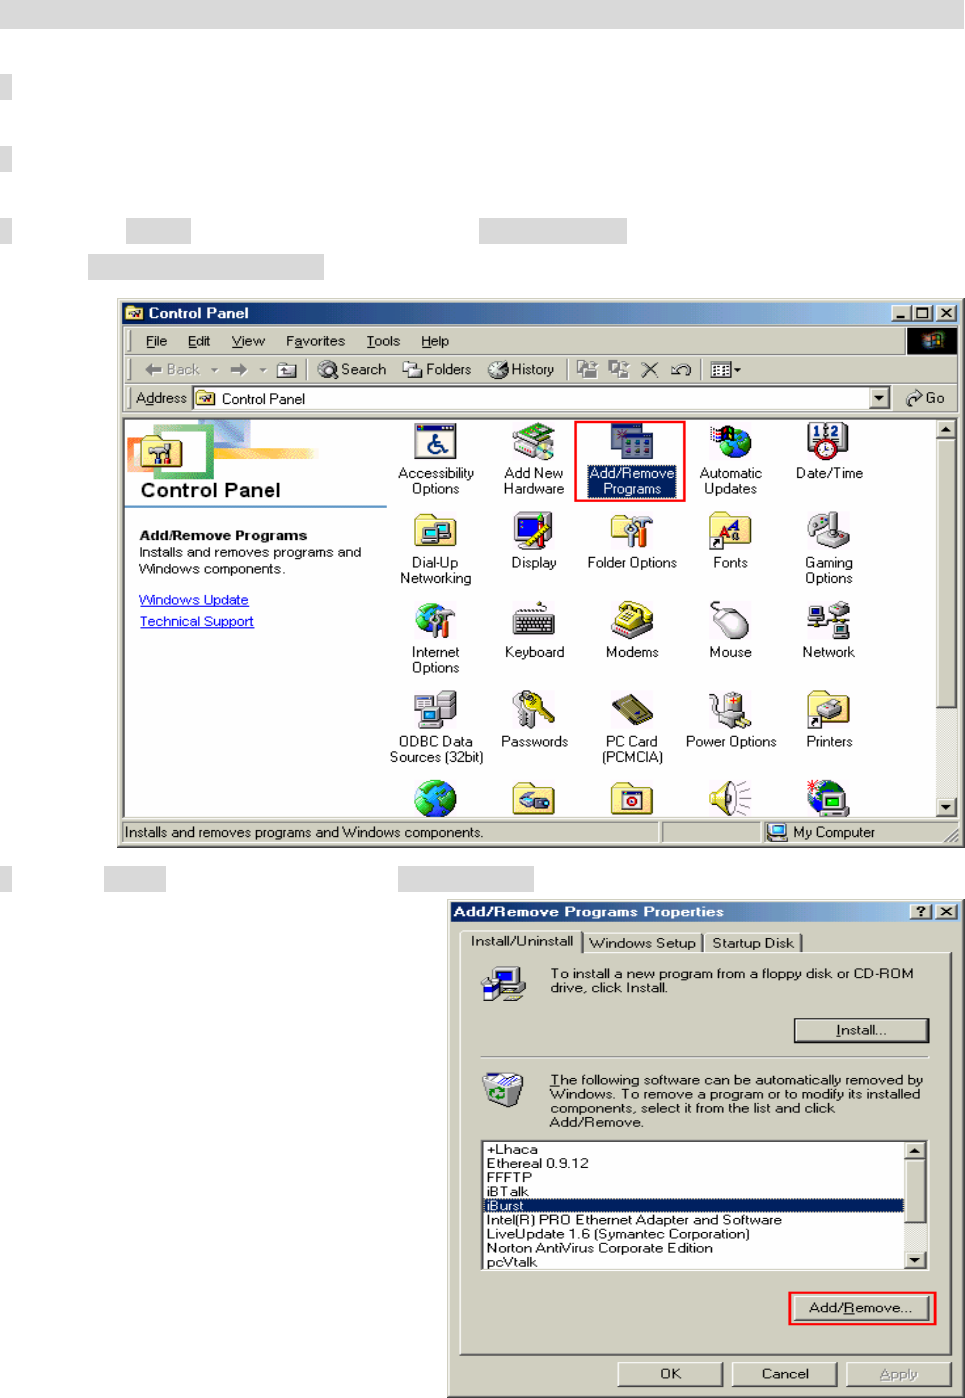Click the dialog Help question mark button

coord(921,911)
